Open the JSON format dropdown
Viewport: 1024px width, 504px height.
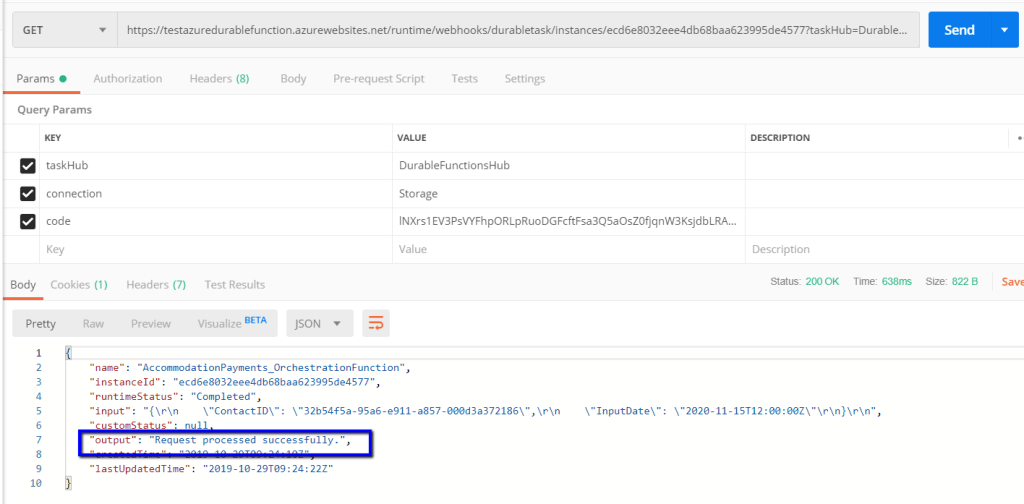319,323
